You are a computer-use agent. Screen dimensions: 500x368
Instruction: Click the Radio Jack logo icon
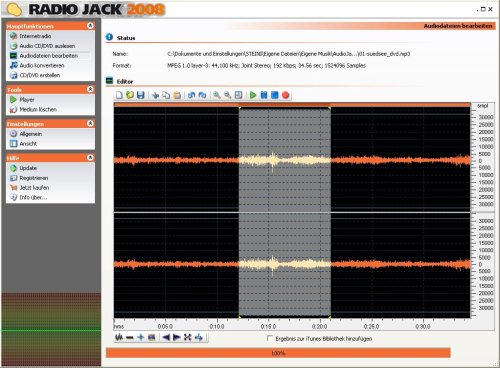tap(14, 9)
